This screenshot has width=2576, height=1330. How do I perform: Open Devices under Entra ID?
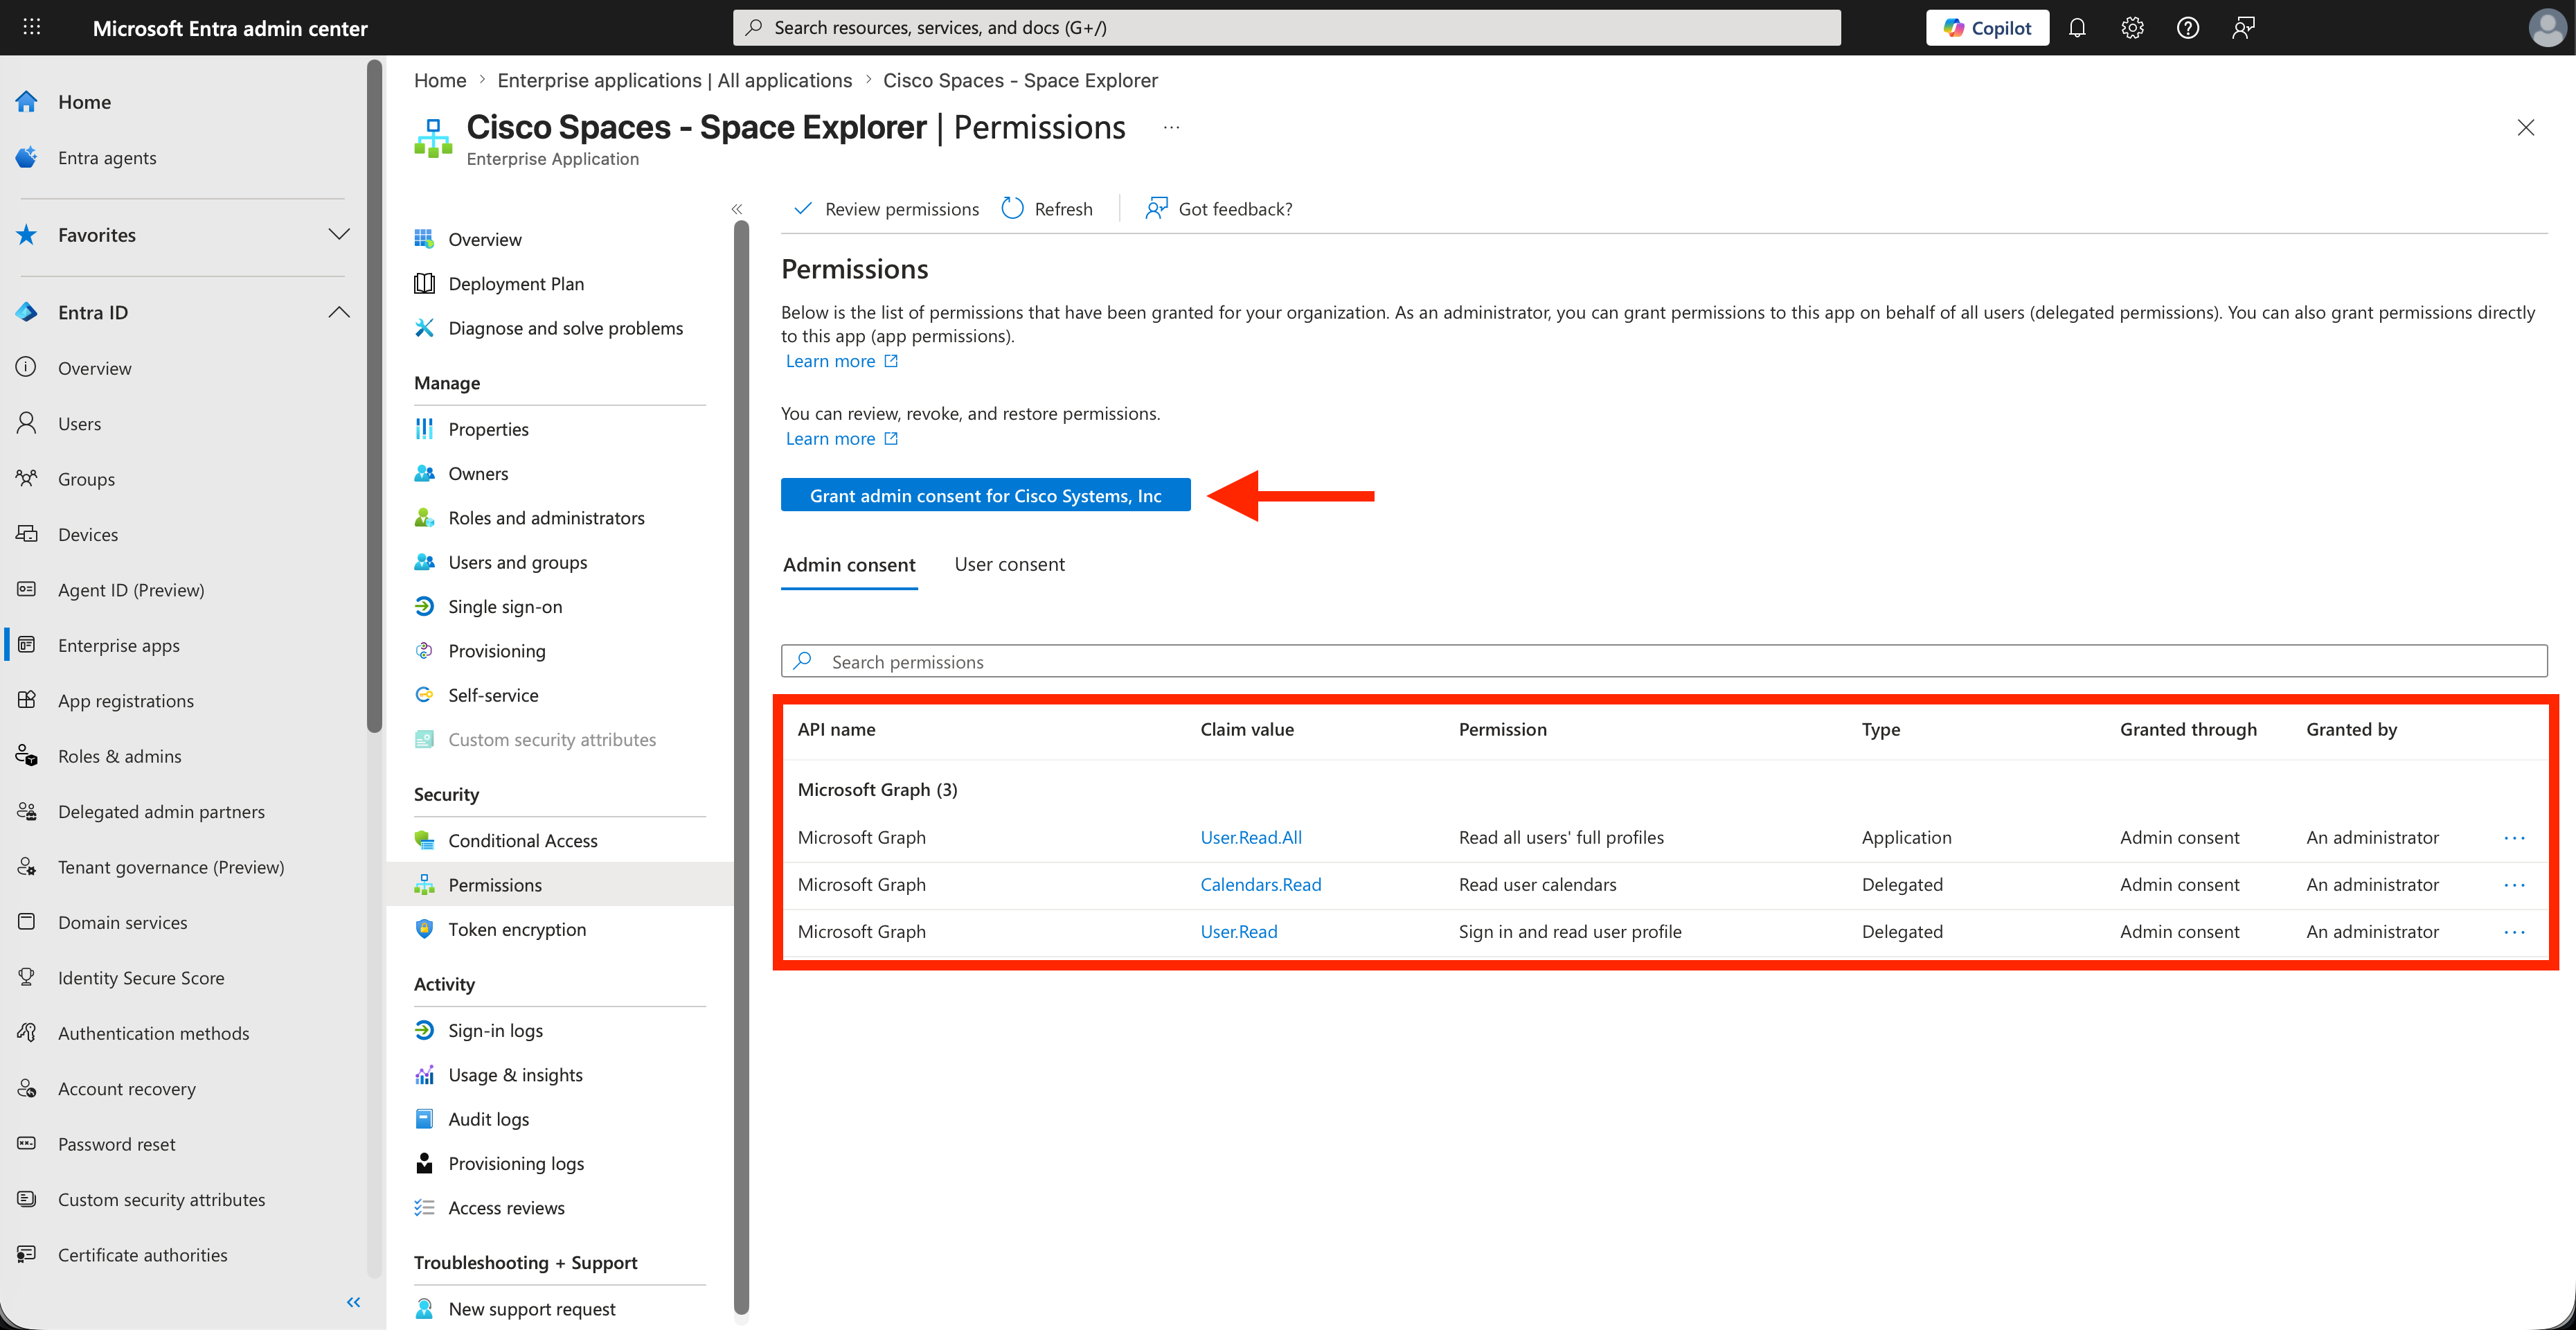(88, 534)
